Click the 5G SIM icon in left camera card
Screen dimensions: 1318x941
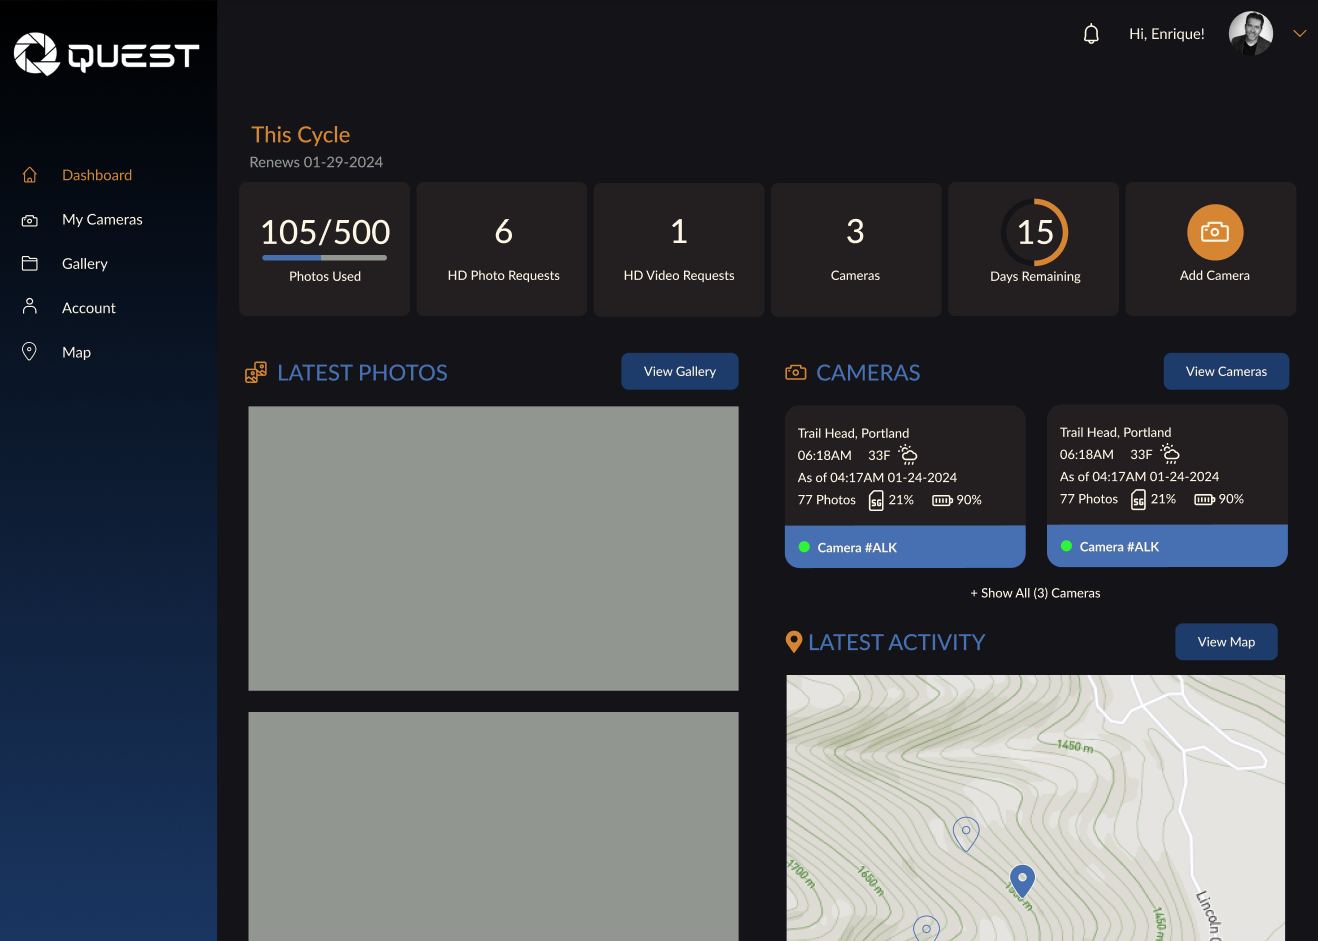[x=876, y=500]
